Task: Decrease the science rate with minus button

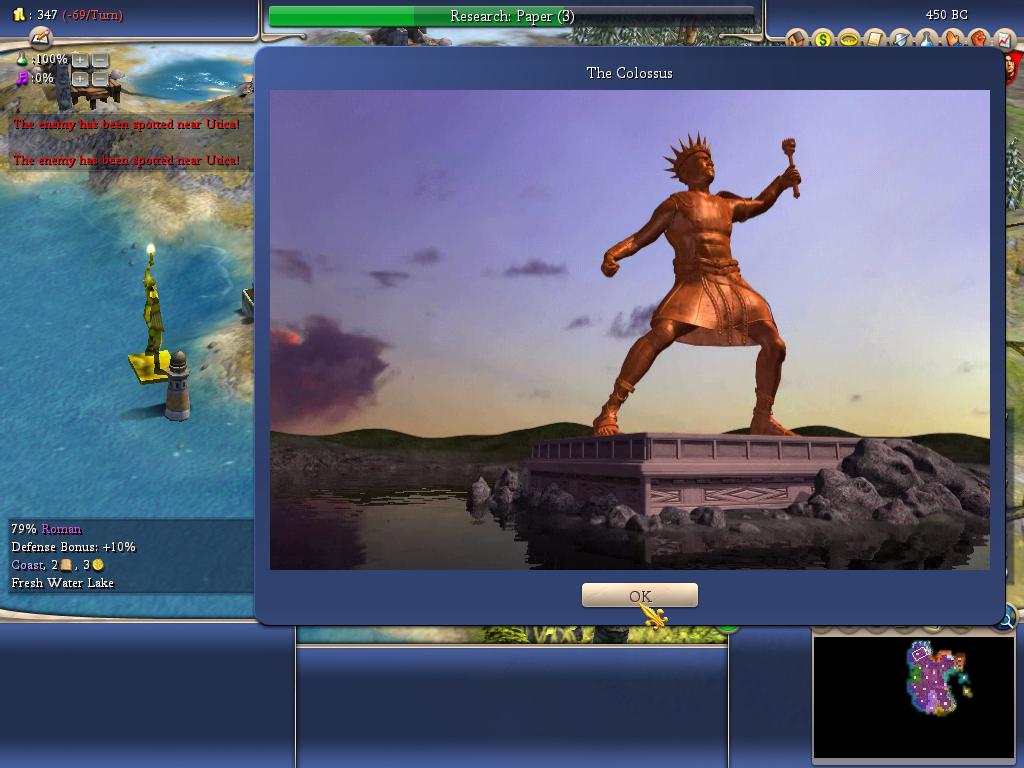Action: (99, 60)
